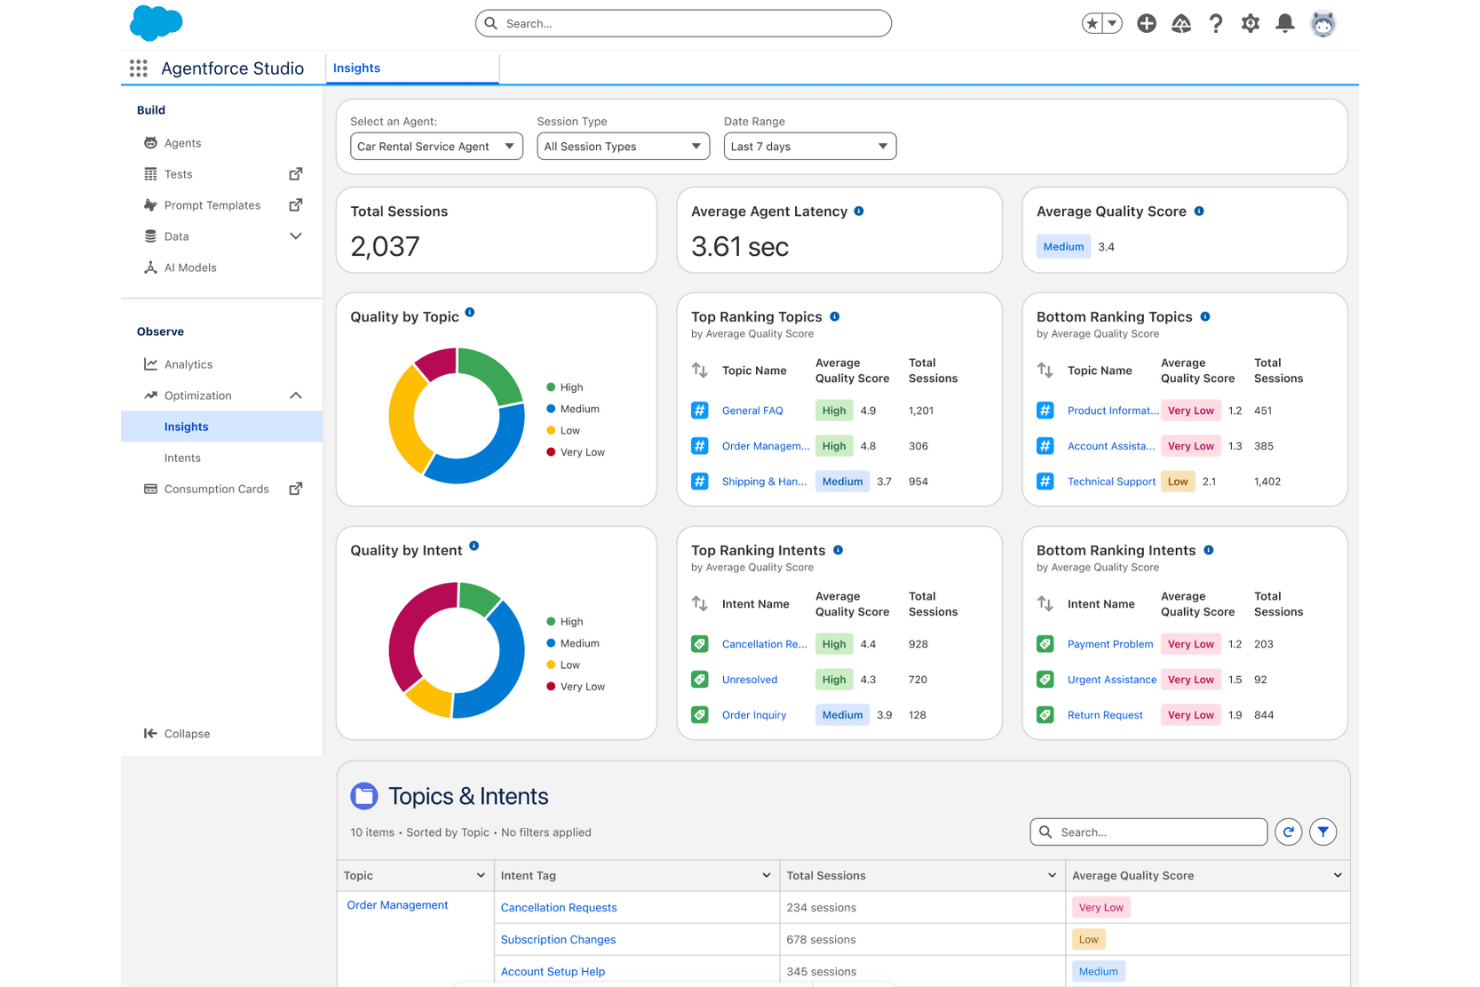The image size is (1480, 987).
Task: Click info icon next to Quality by Intent
Action: 474,546
